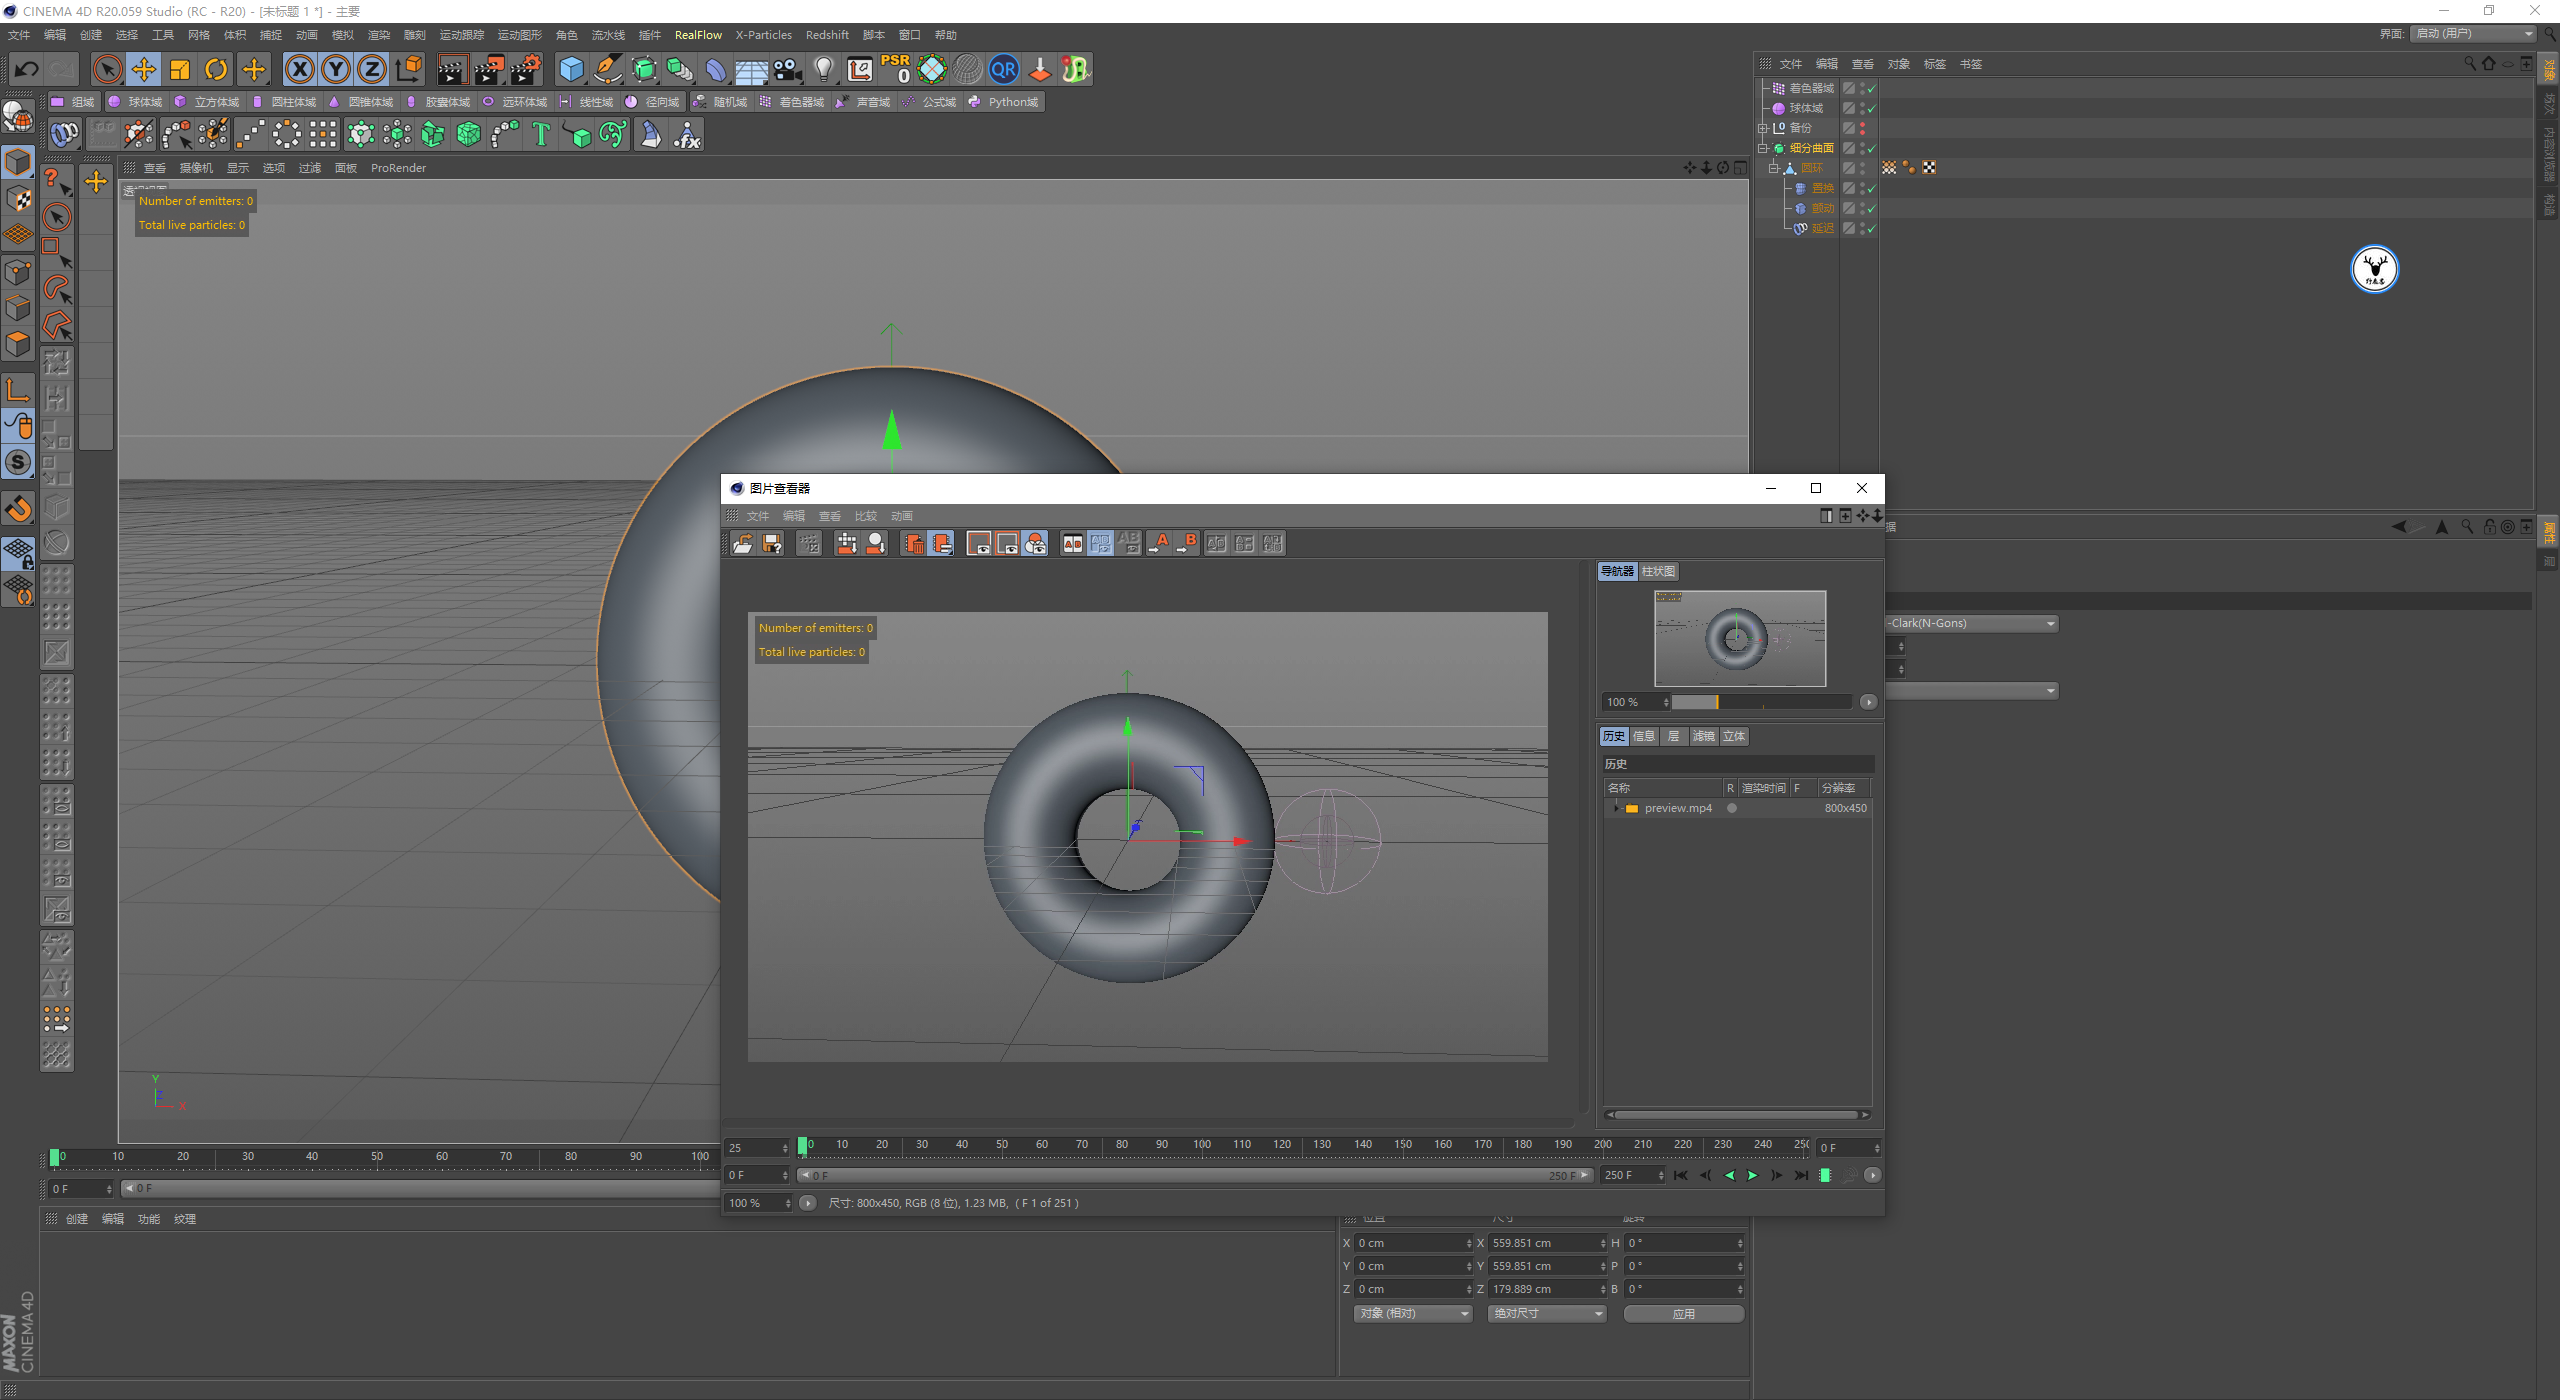Select the Rotate tool in top toolbar
This screenshot has height=1400, width=2560.
[216, 69]
